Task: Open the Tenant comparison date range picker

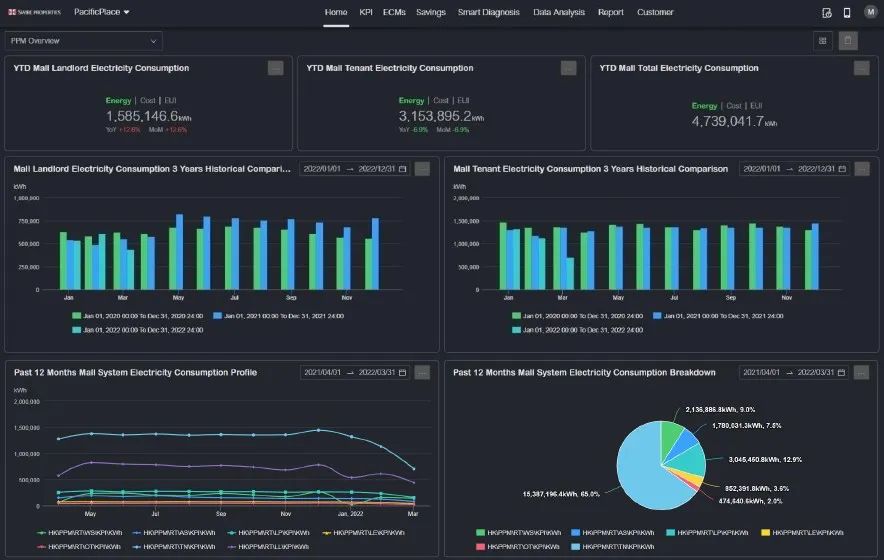Action: point(795,169)
